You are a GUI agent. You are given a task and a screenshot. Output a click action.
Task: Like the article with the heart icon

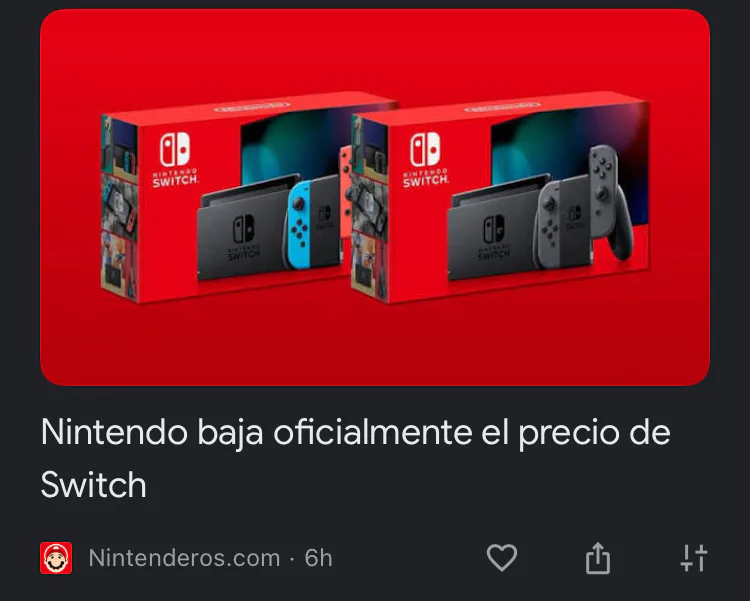[x=502, y=557]
